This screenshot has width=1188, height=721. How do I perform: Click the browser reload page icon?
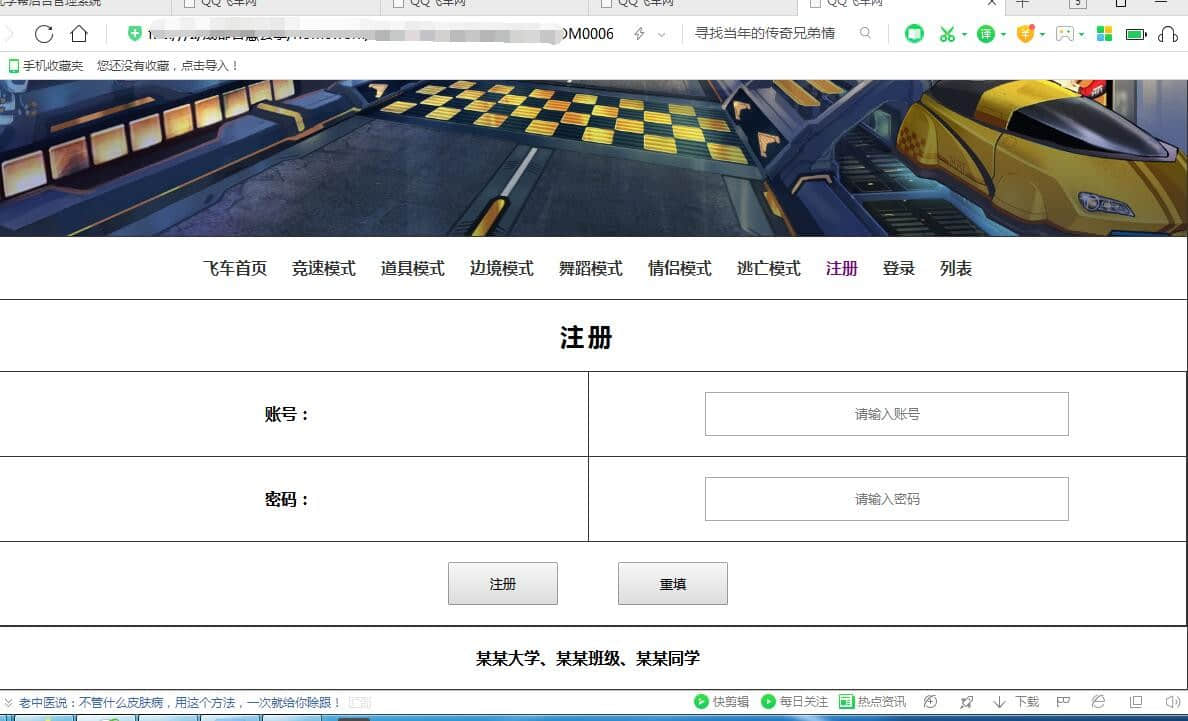point(44,34)
